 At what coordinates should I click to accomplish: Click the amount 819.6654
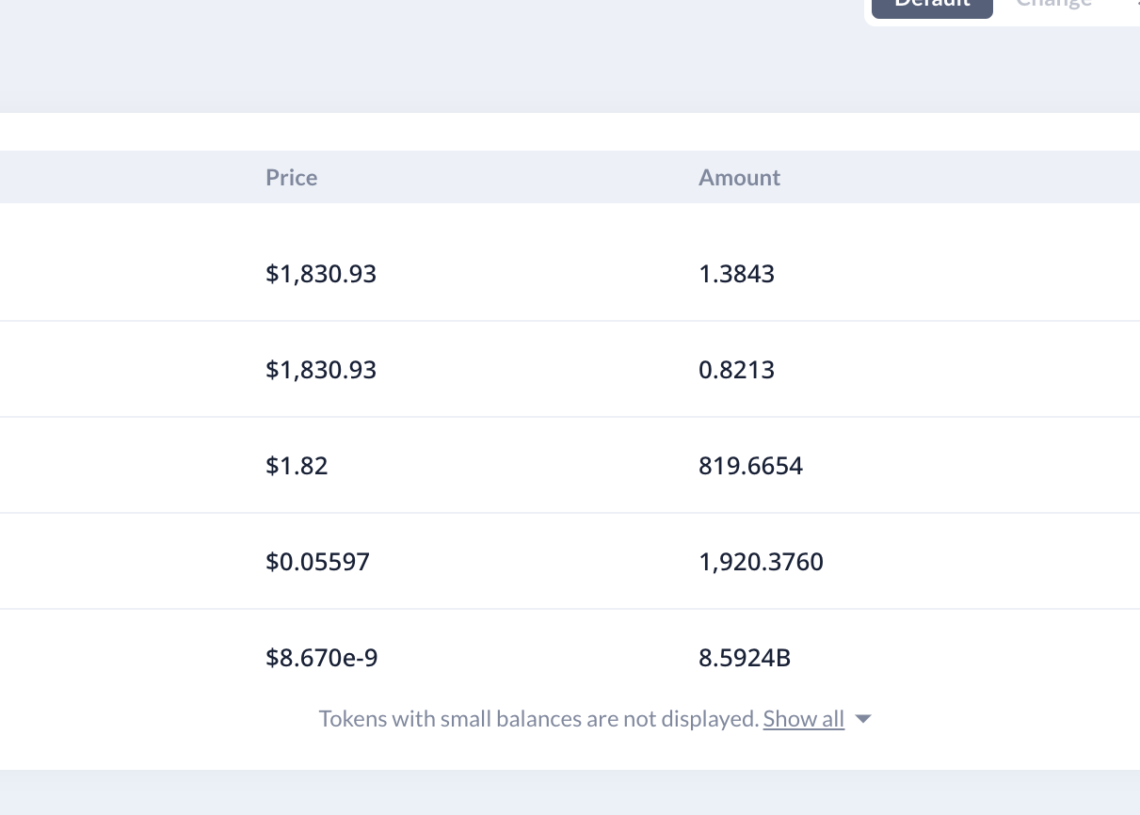click(x=750, y=466)
